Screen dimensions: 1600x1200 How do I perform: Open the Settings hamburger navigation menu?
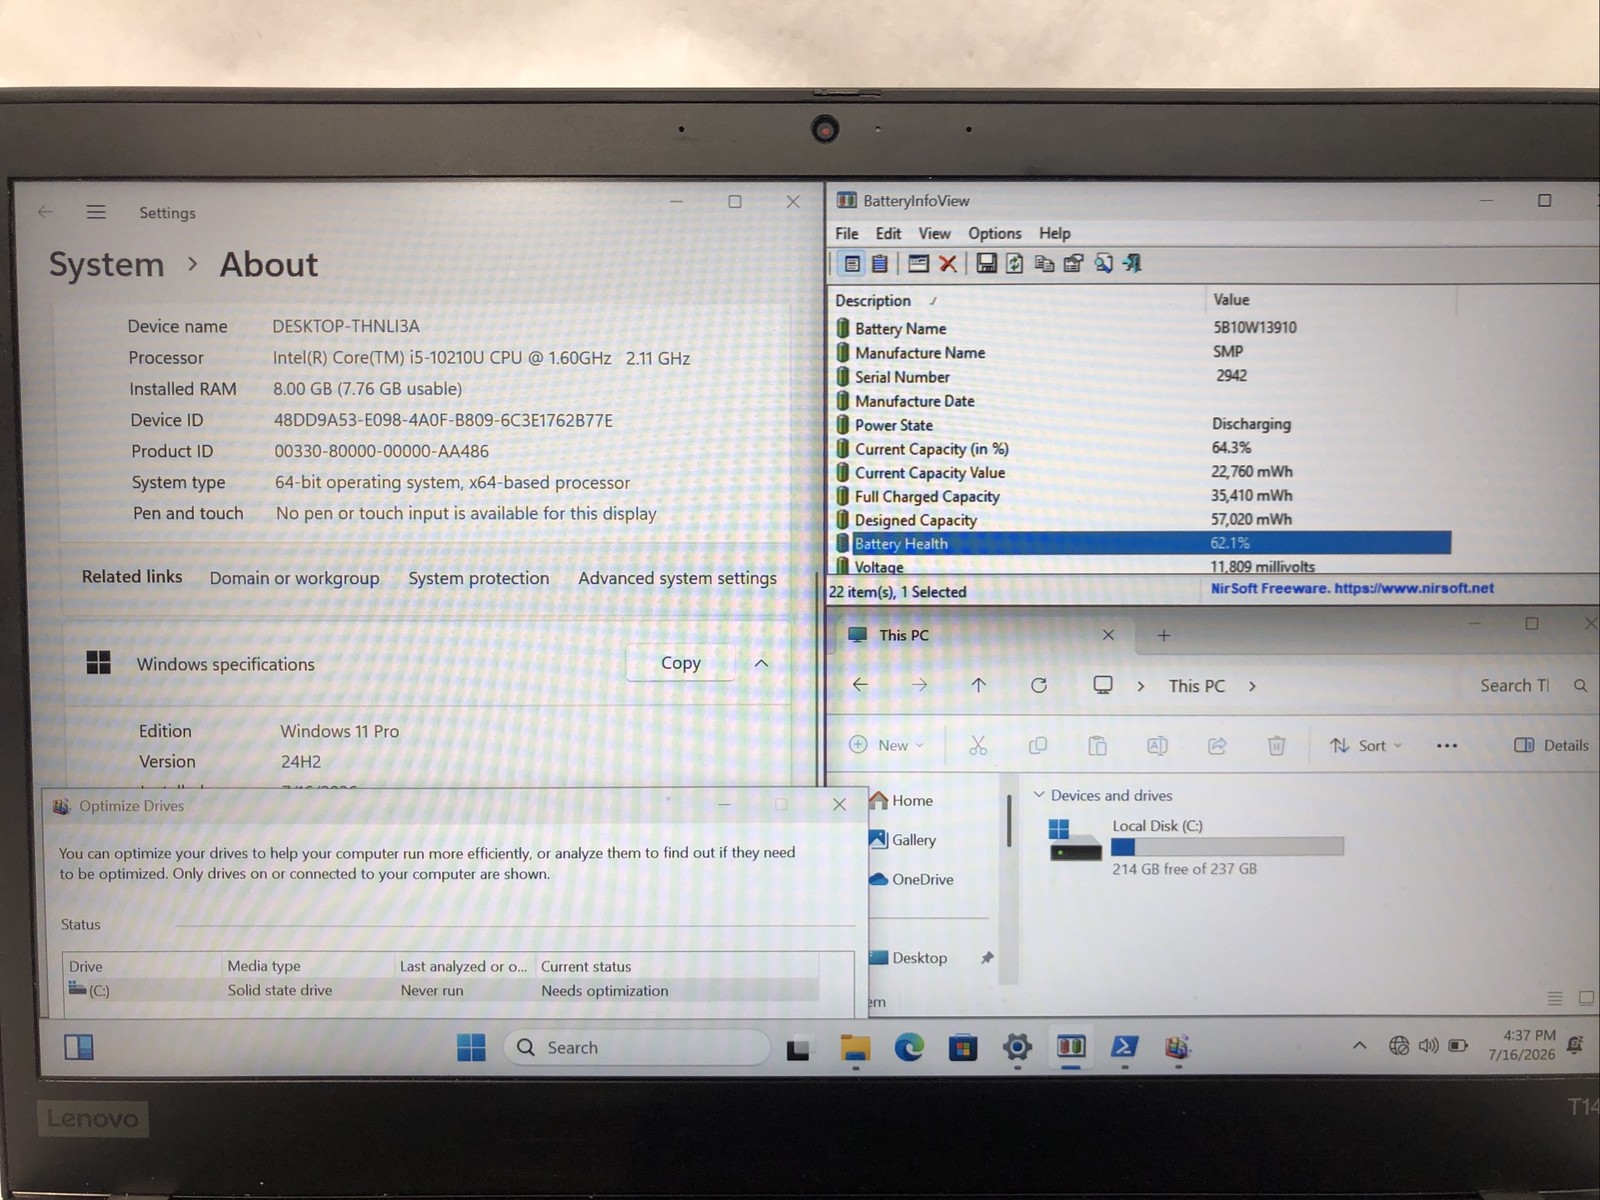[96, 212]
